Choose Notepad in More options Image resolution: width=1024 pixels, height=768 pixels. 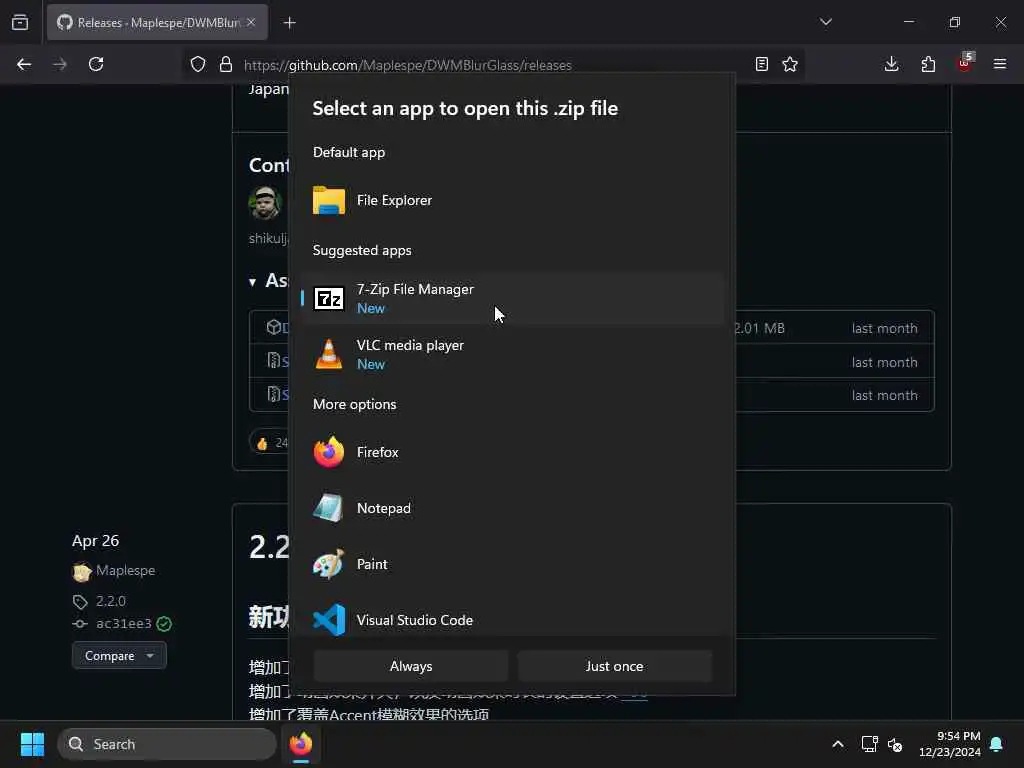click(x=512, y=508)
